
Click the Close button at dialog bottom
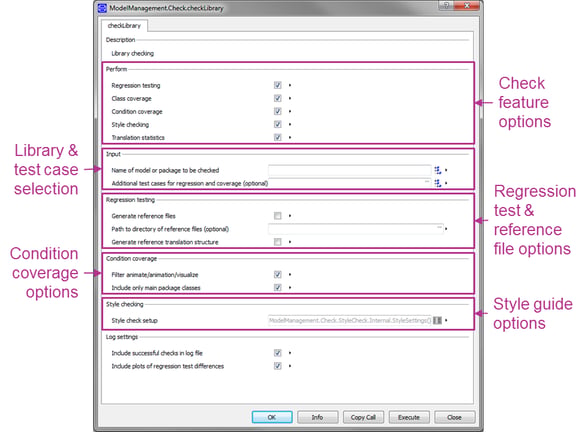(x=454, y=417)
